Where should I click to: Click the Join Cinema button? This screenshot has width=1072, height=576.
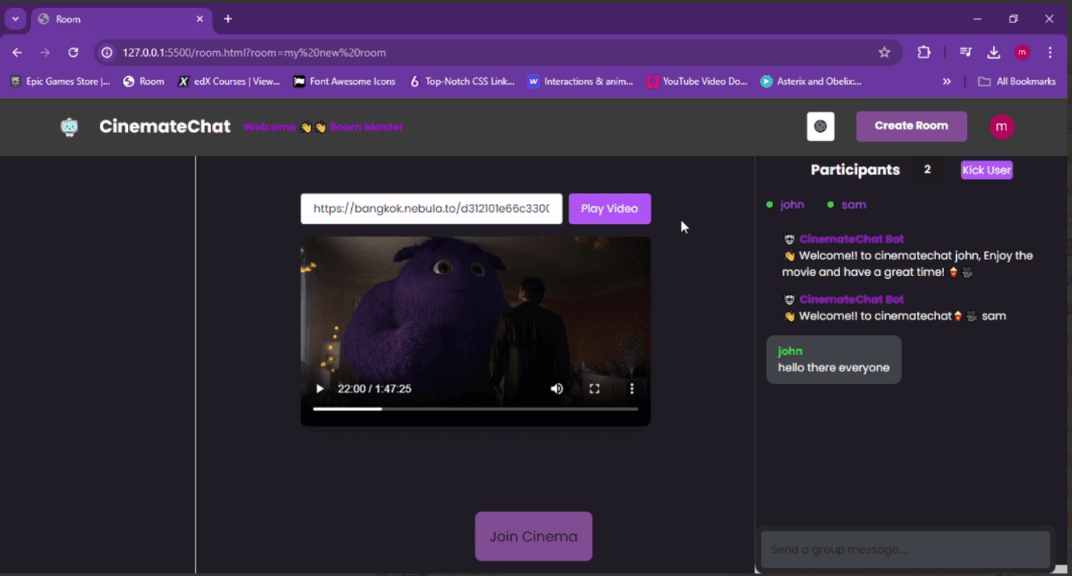click(533, 536)
